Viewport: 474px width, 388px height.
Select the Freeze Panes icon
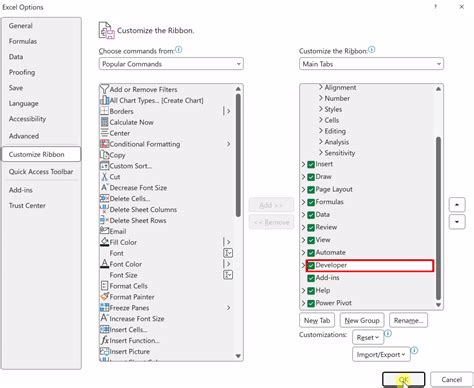[x=105, y=307]
